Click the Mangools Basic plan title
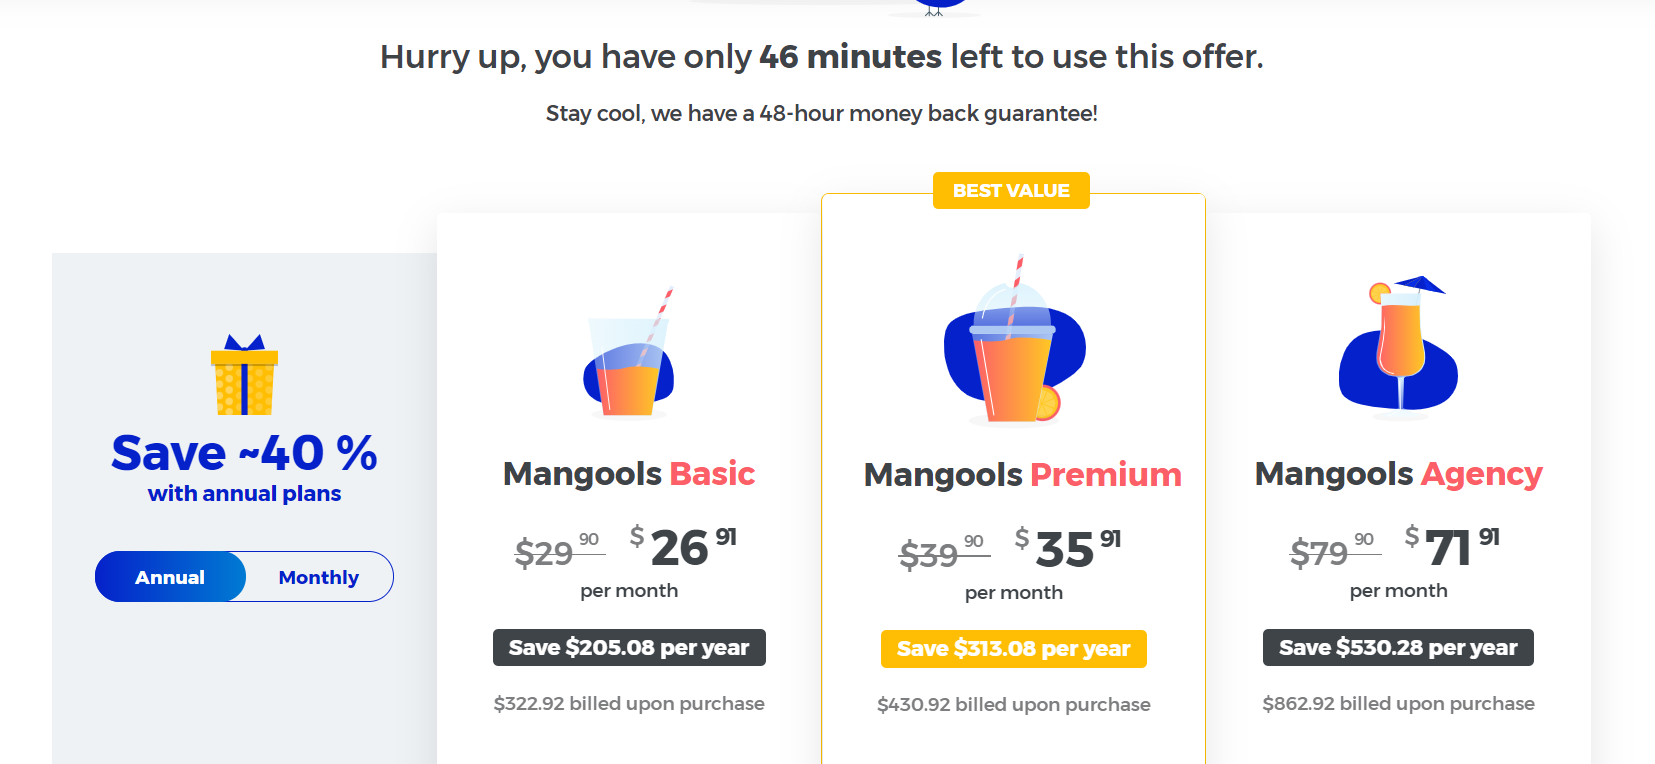Screen dimensions: 1655x764 coord(629,473)
